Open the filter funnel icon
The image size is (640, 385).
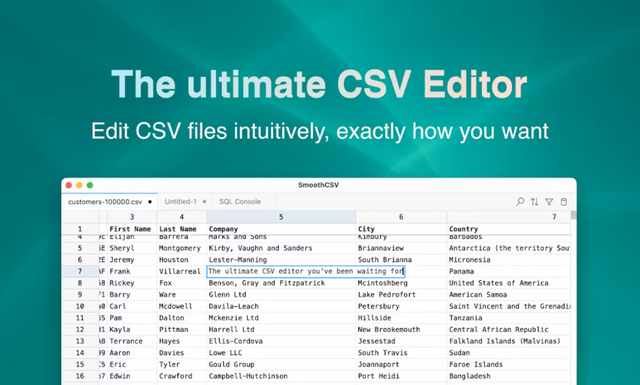point(549,202)
